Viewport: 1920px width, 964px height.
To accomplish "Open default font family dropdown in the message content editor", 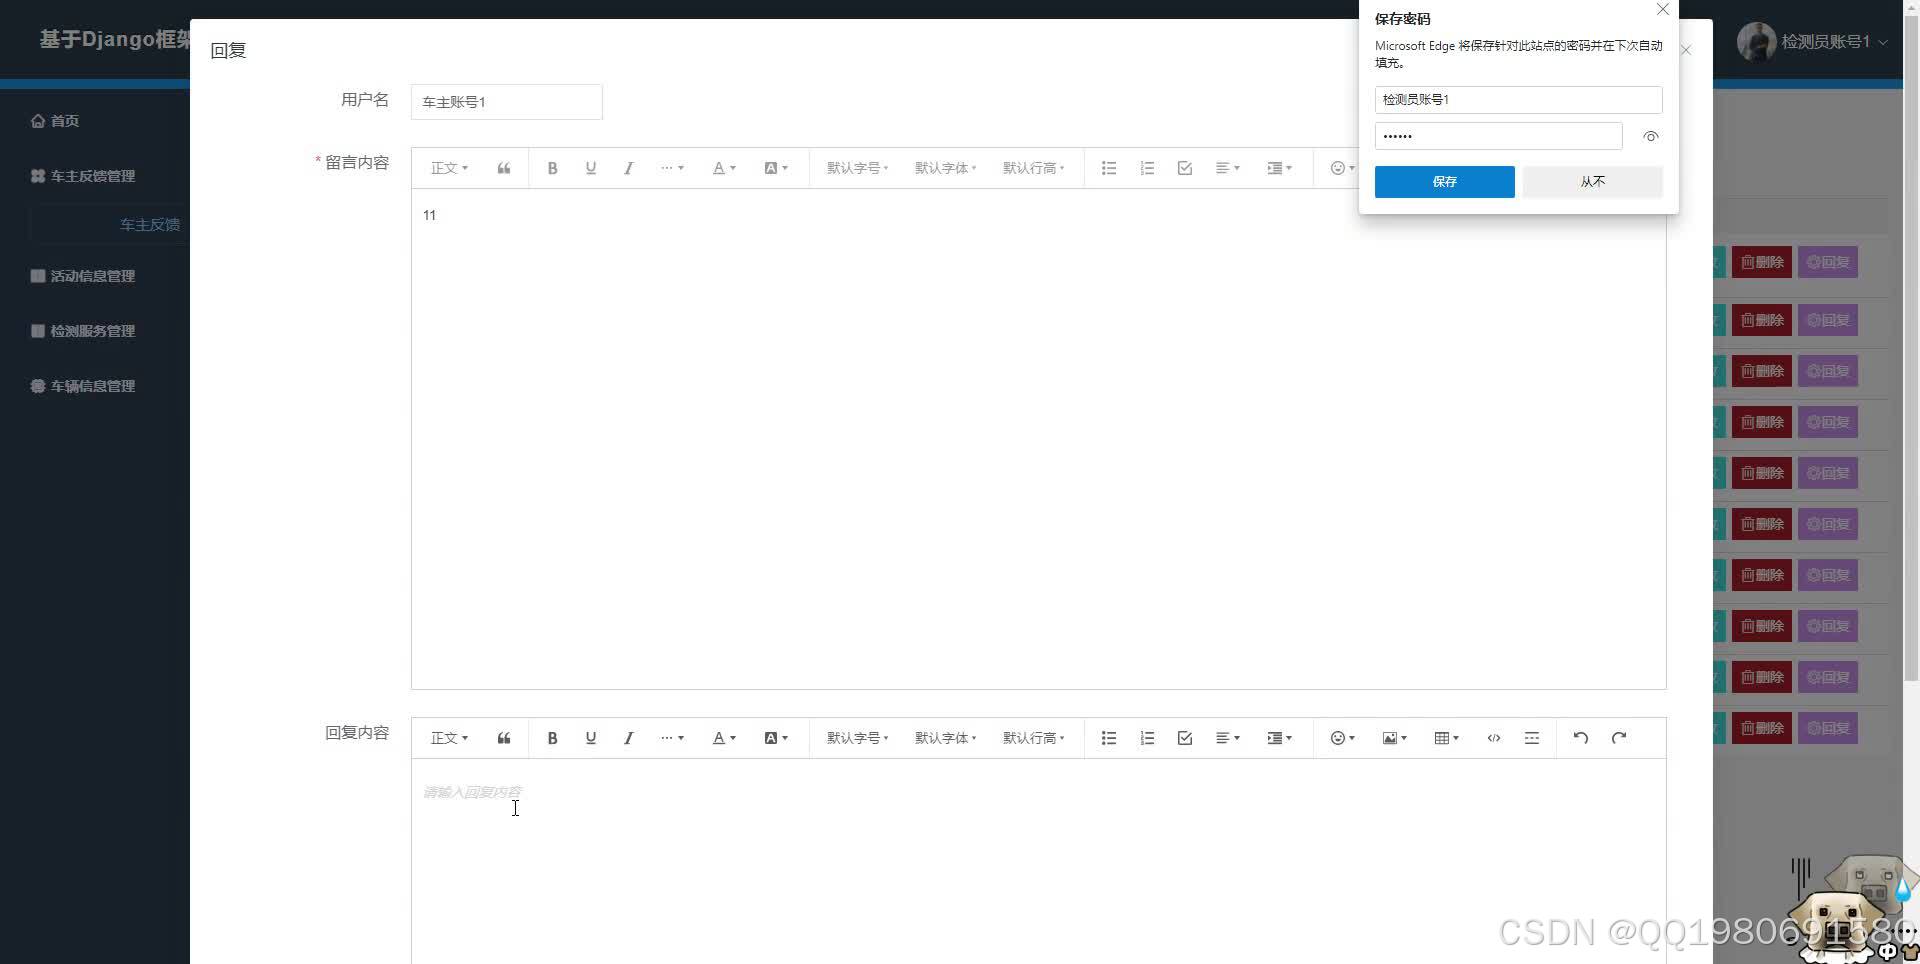I will click(945, 168).
